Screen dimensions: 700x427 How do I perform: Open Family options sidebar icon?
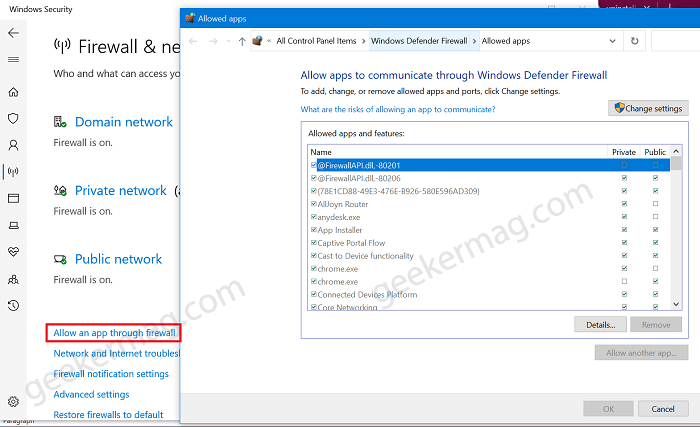[x=13, y=279]
